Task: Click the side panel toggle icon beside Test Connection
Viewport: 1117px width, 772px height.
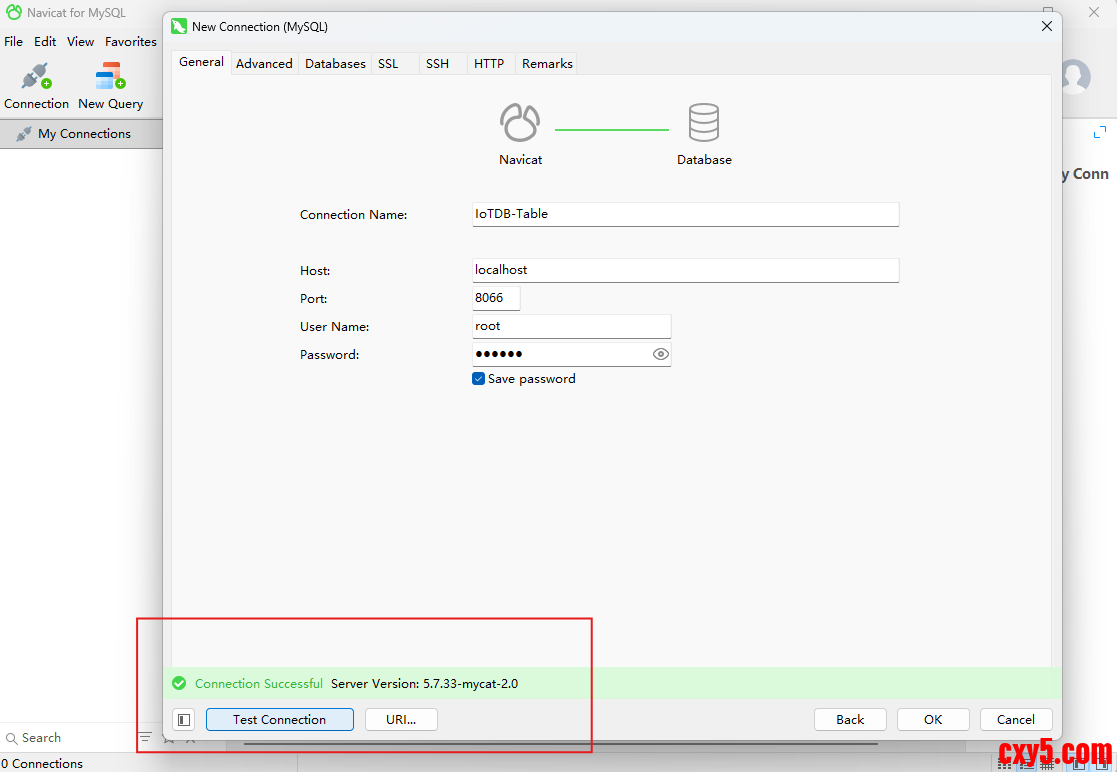Action: [183, 720]
